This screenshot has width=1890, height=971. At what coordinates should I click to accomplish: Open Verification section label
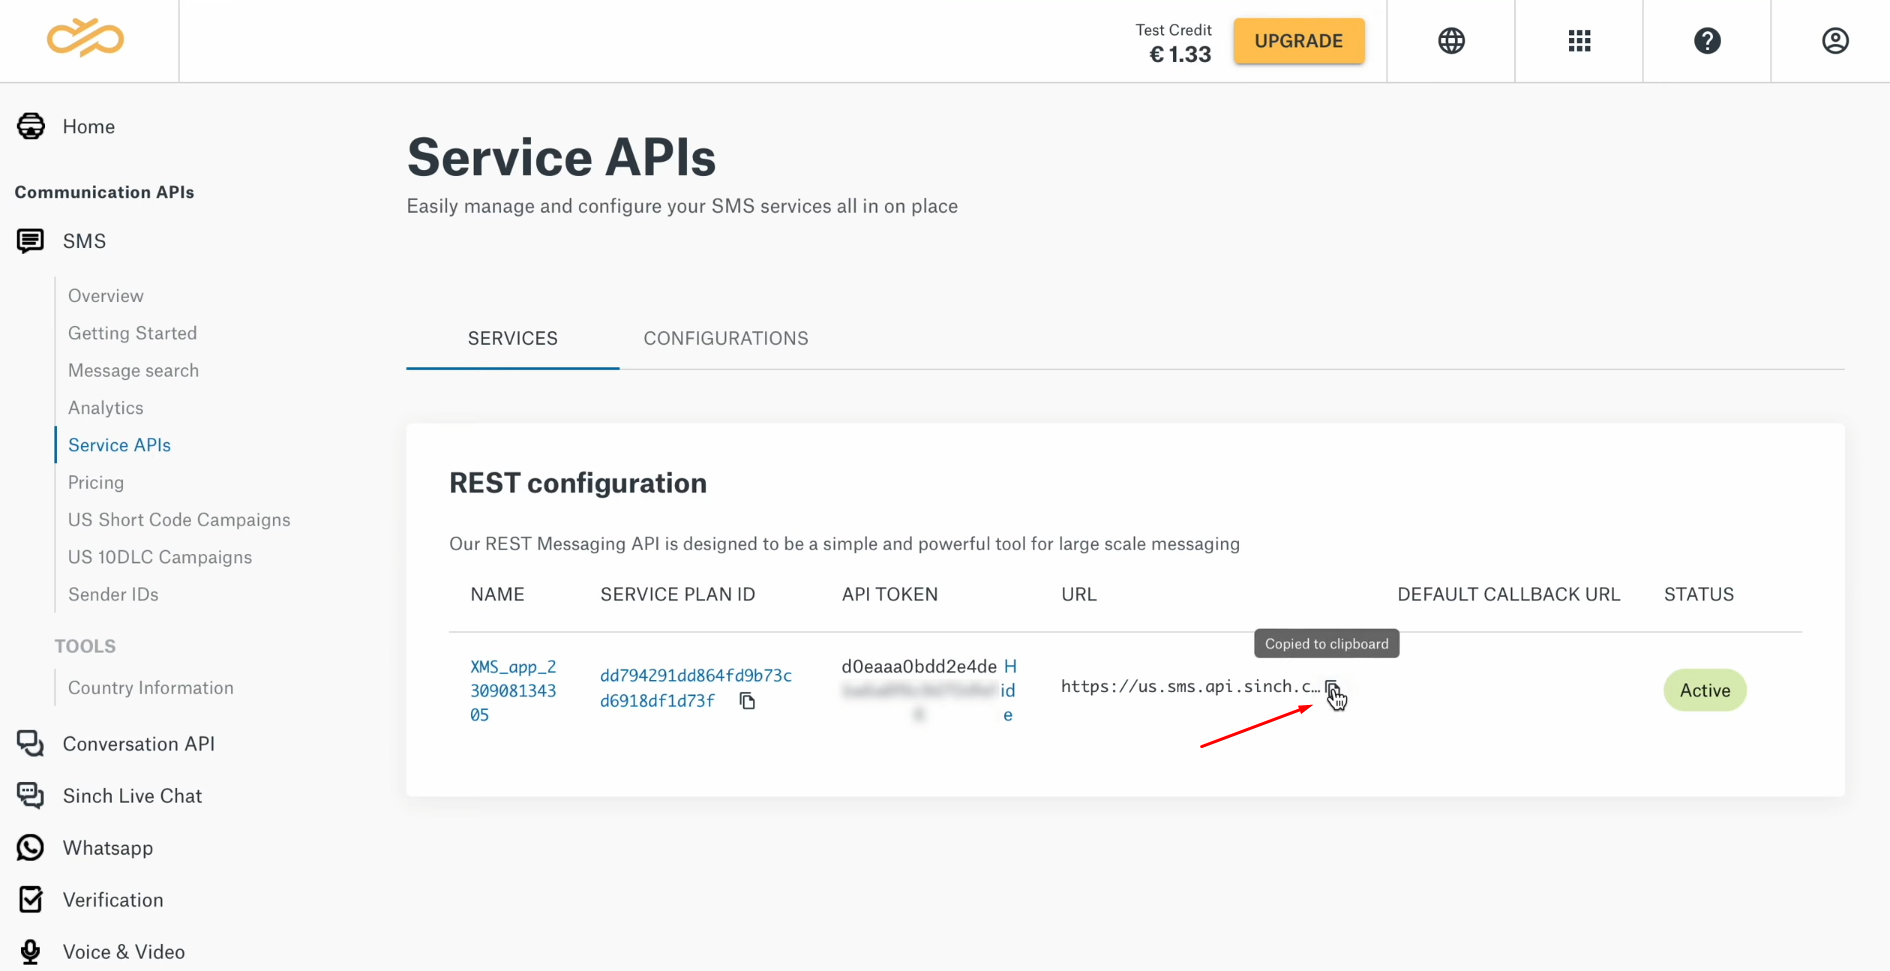pos(113,900)
